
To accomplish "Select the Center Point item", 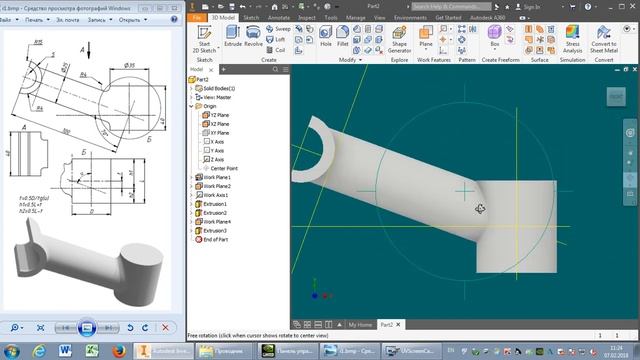I will click(220, 168).
